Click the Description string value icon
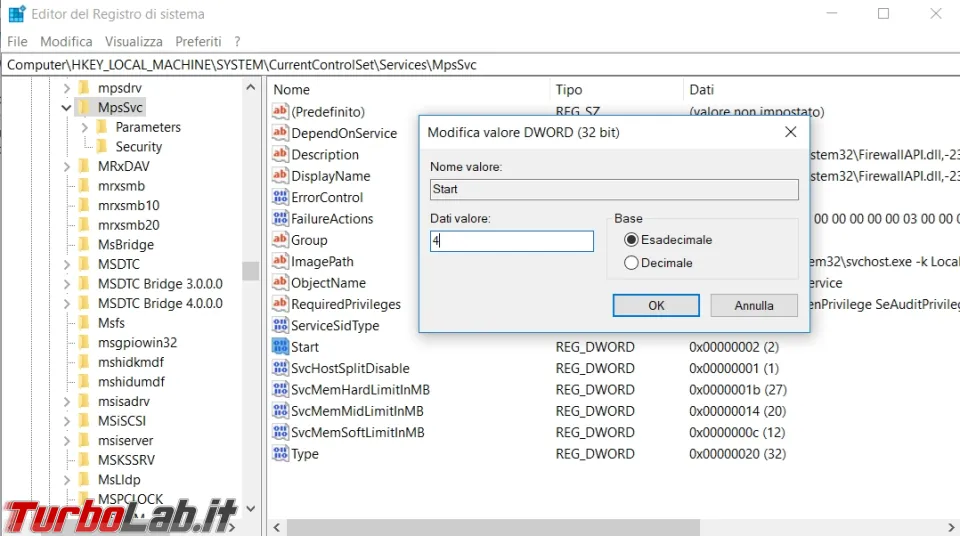 pos(281,155)
